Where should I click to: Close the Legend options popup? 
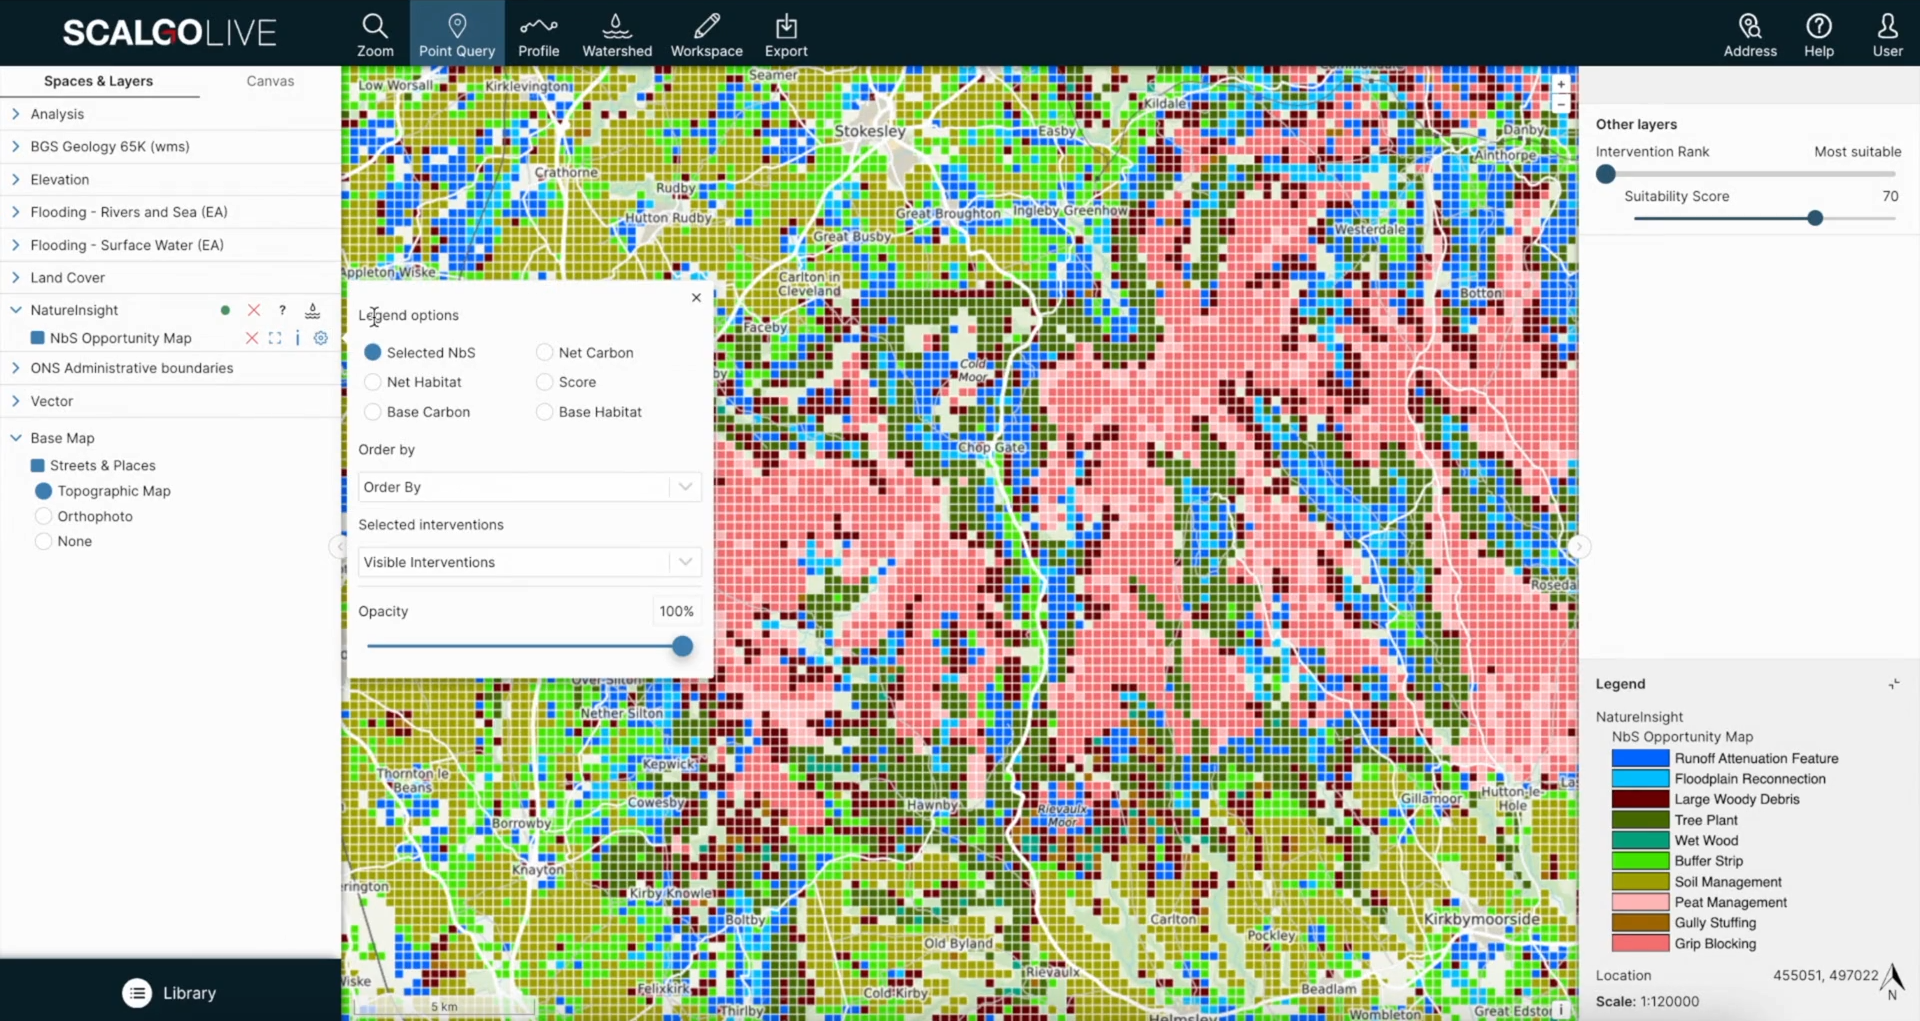click(697, 297)
